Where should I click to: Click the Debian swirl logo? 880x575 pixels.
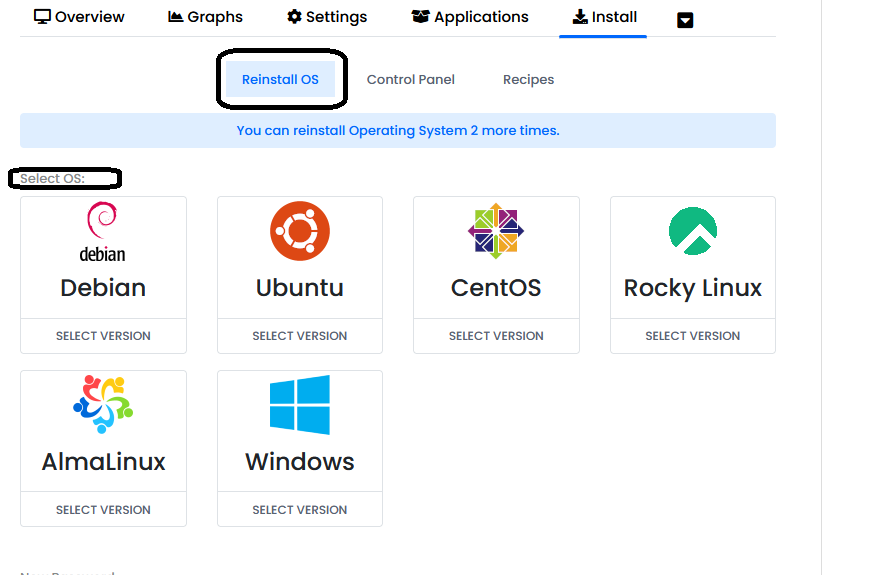pyautogui.click(x=103, y=232)
